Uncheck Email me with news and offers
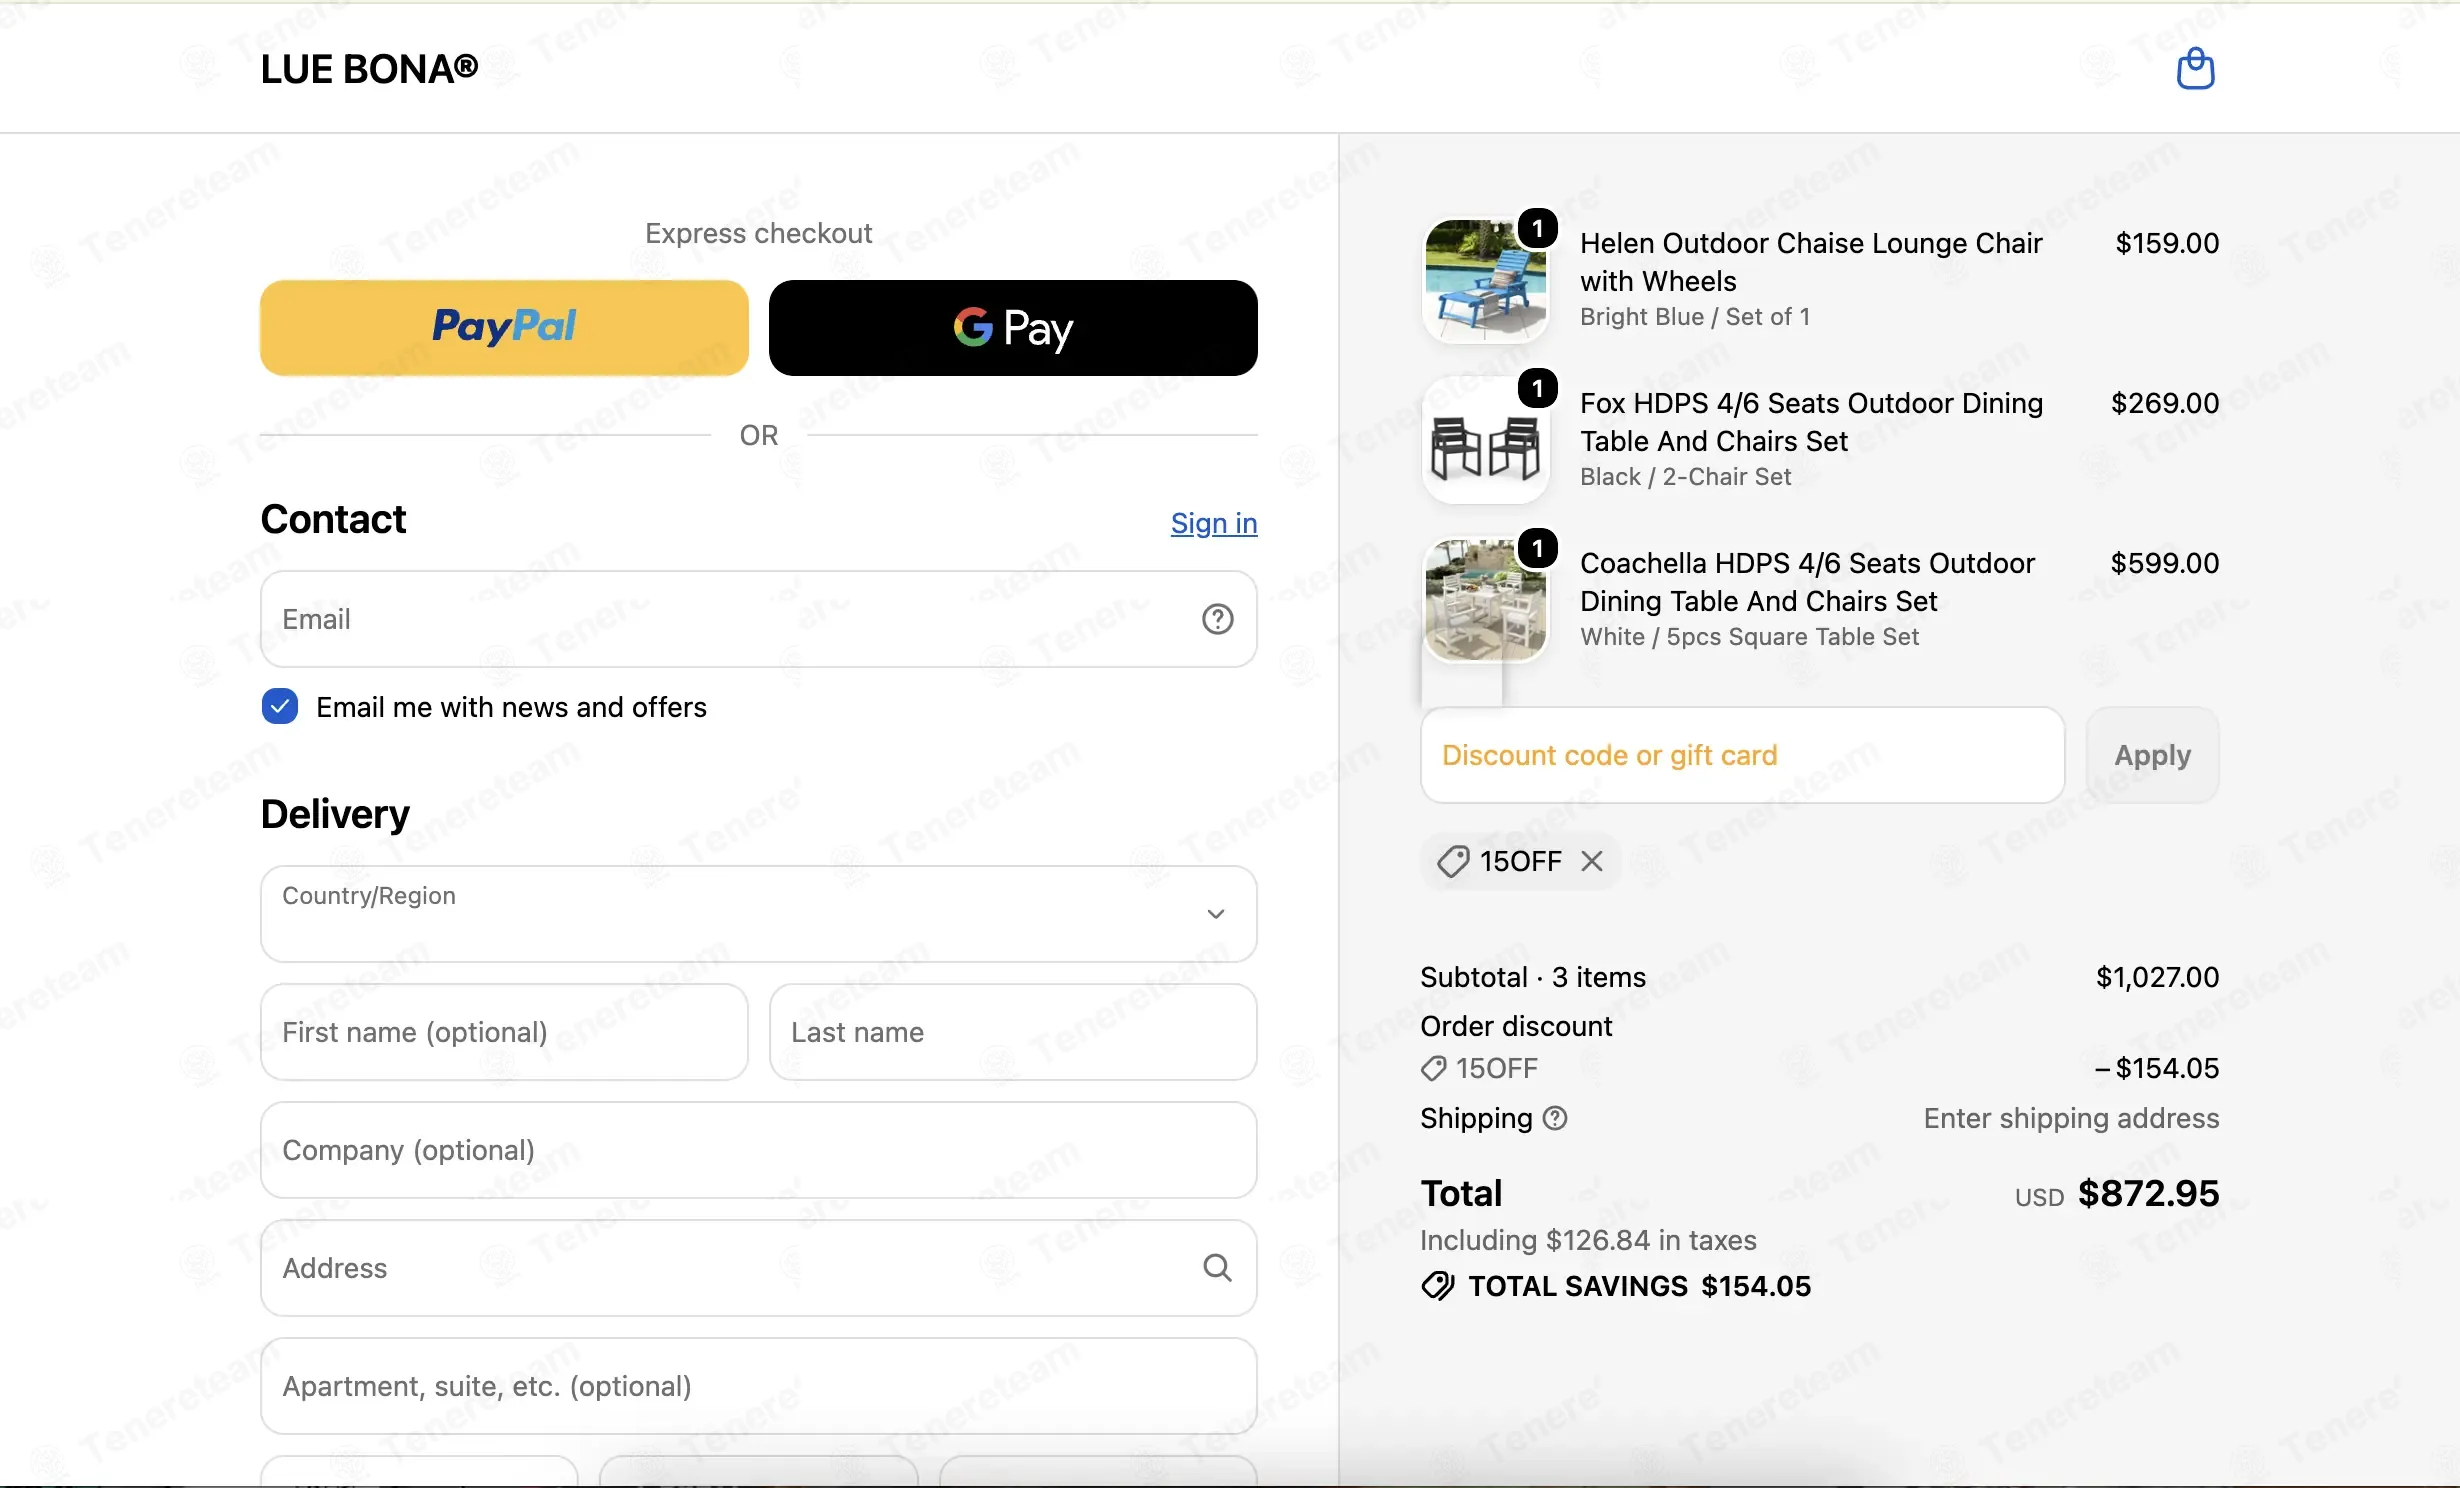The height and width of the screenshot is (1488, 2460). (280, 706)
